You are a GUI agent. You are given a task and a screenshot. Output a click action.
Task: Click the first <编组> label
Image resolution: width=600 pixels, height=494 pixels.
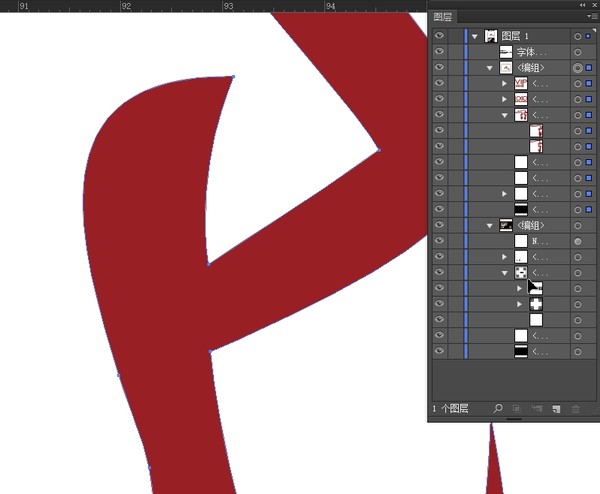tap(531, 68)
